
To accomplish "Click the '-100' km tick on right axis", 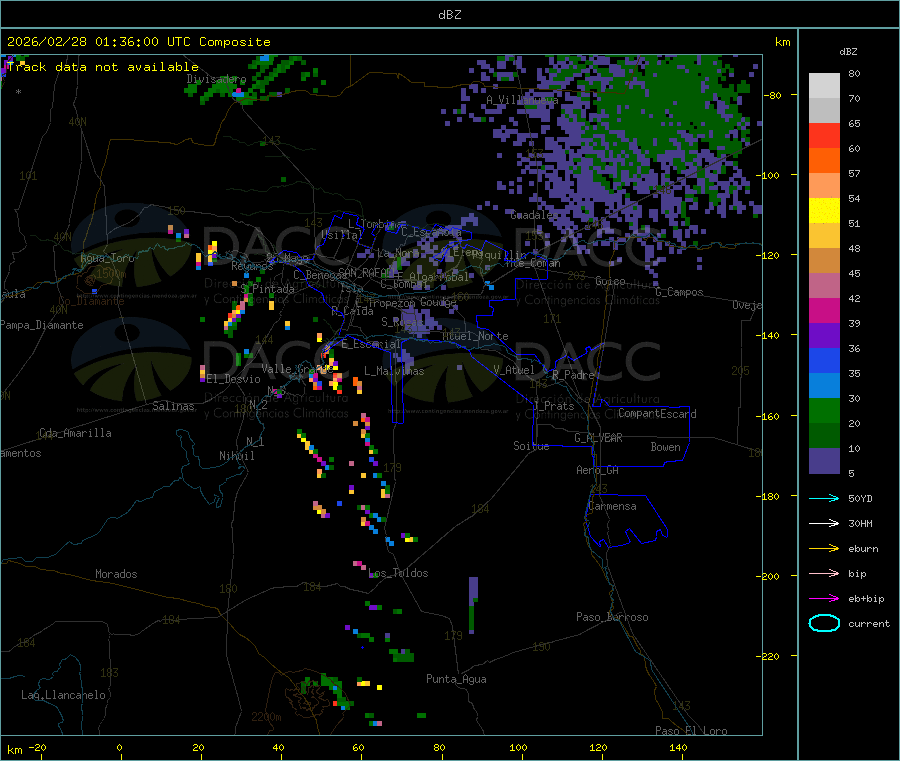I will click(x=768, y=175).
